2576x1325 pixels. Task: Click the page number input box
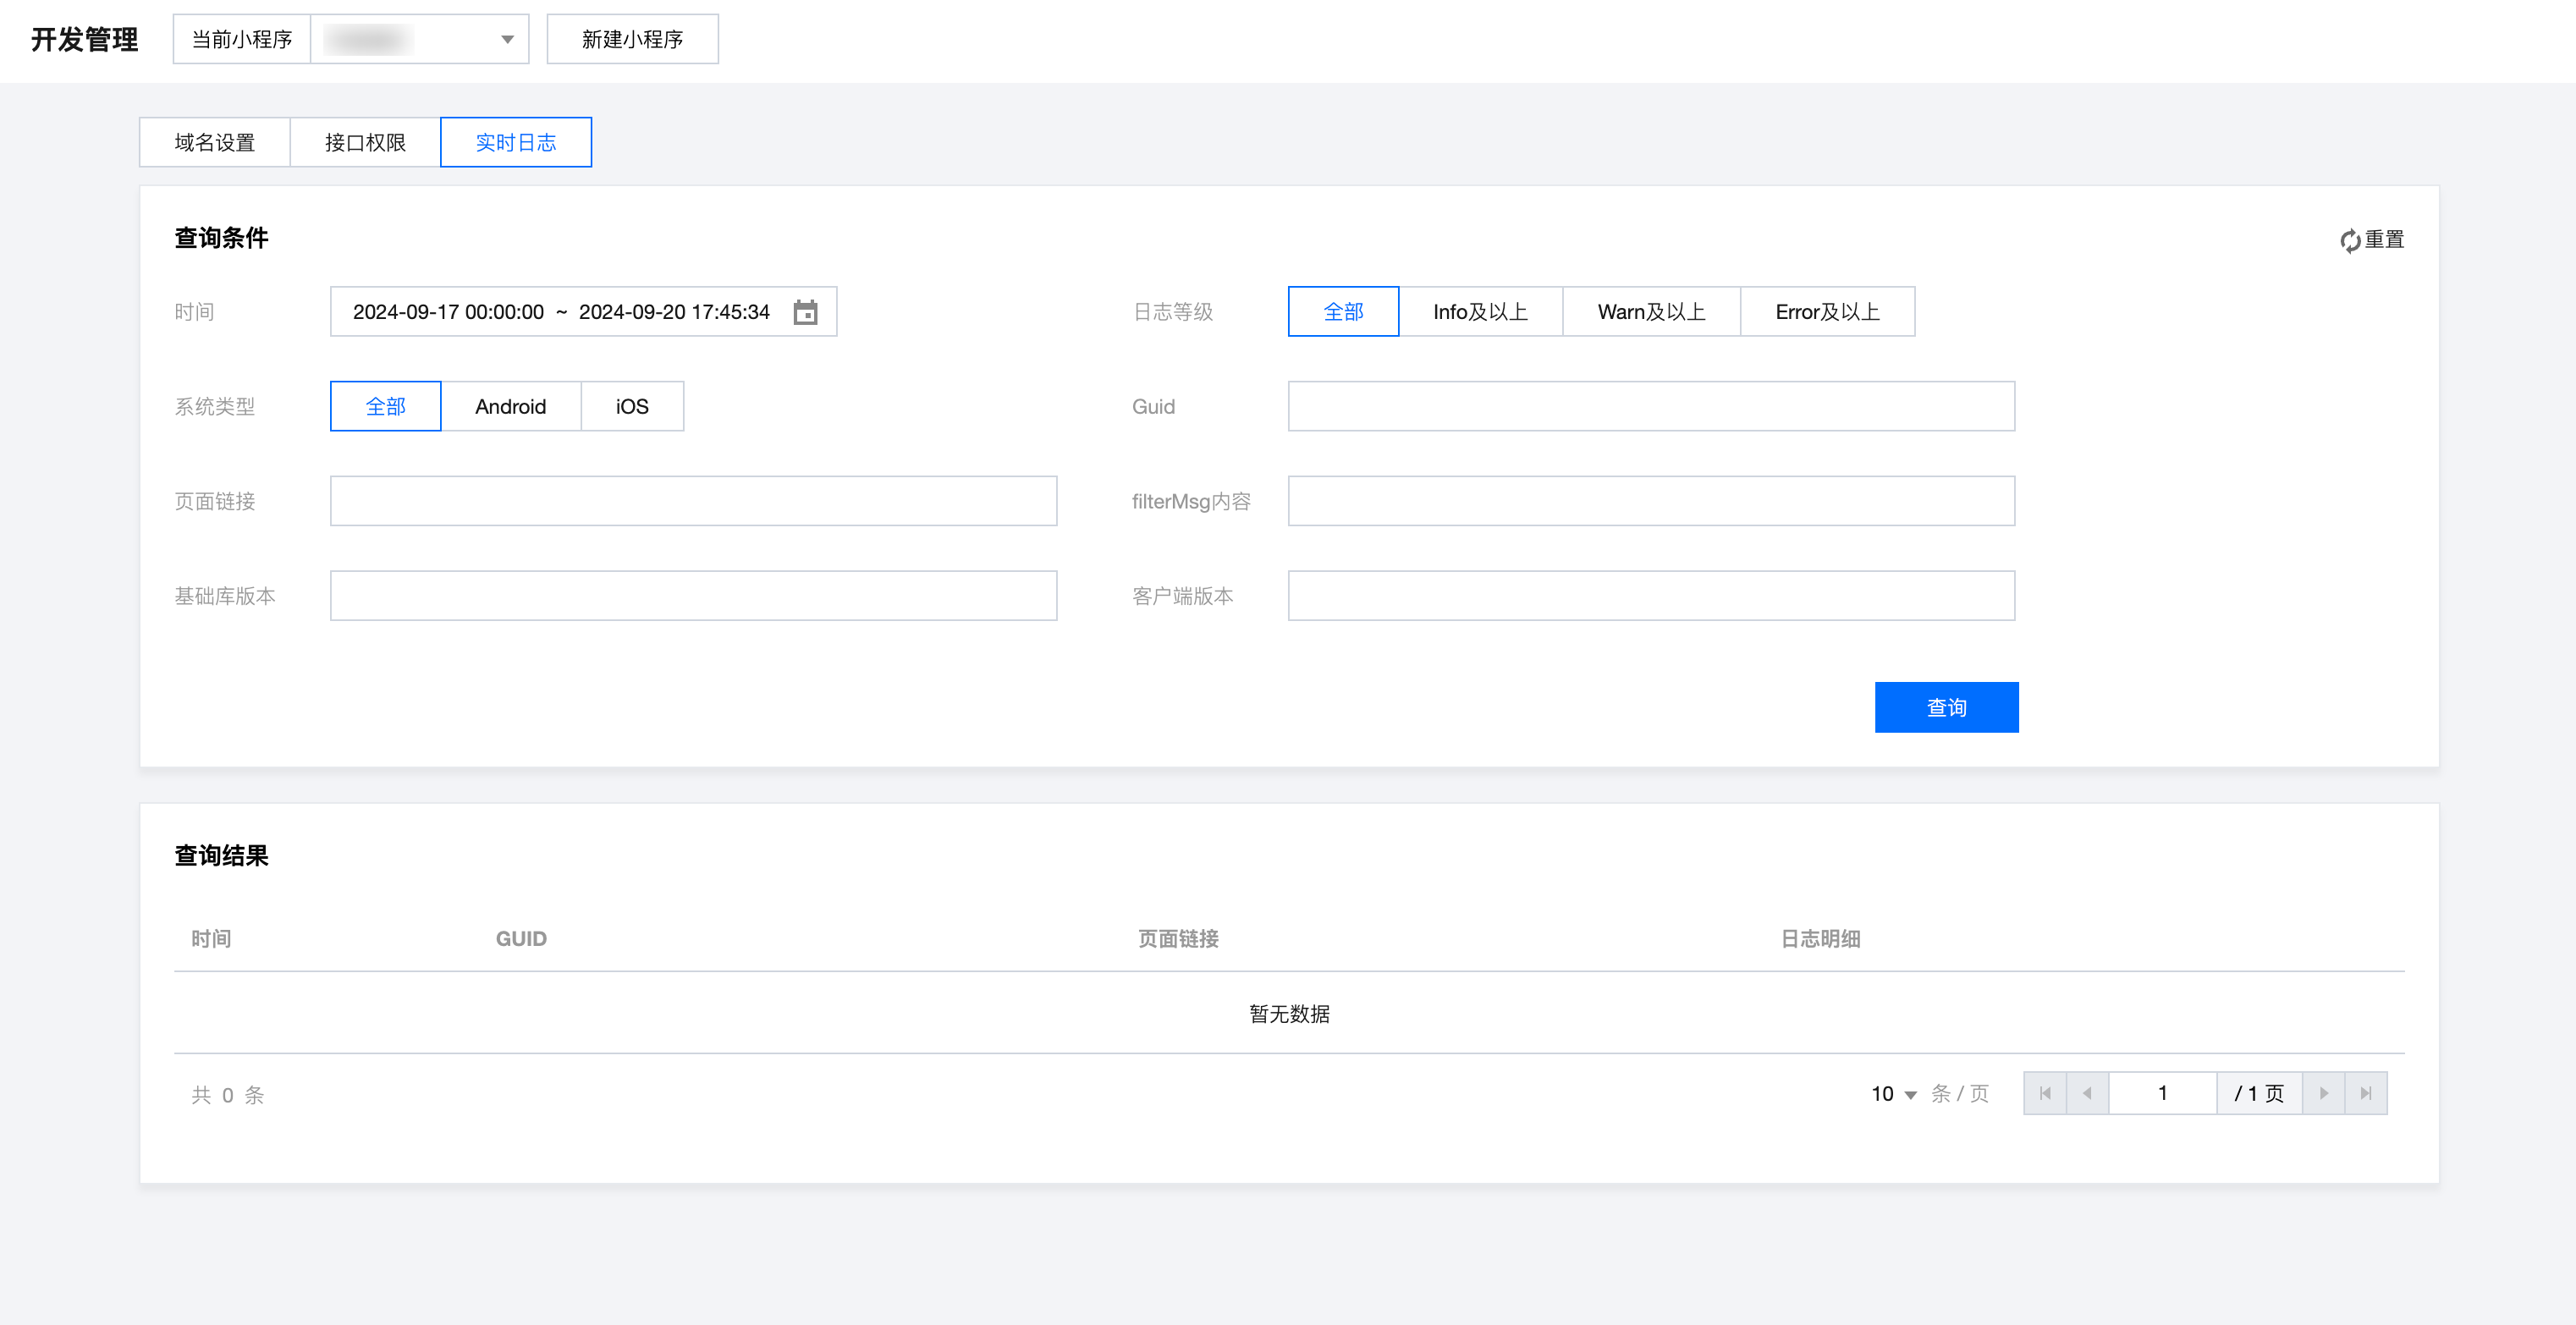pos(2162,1093)
